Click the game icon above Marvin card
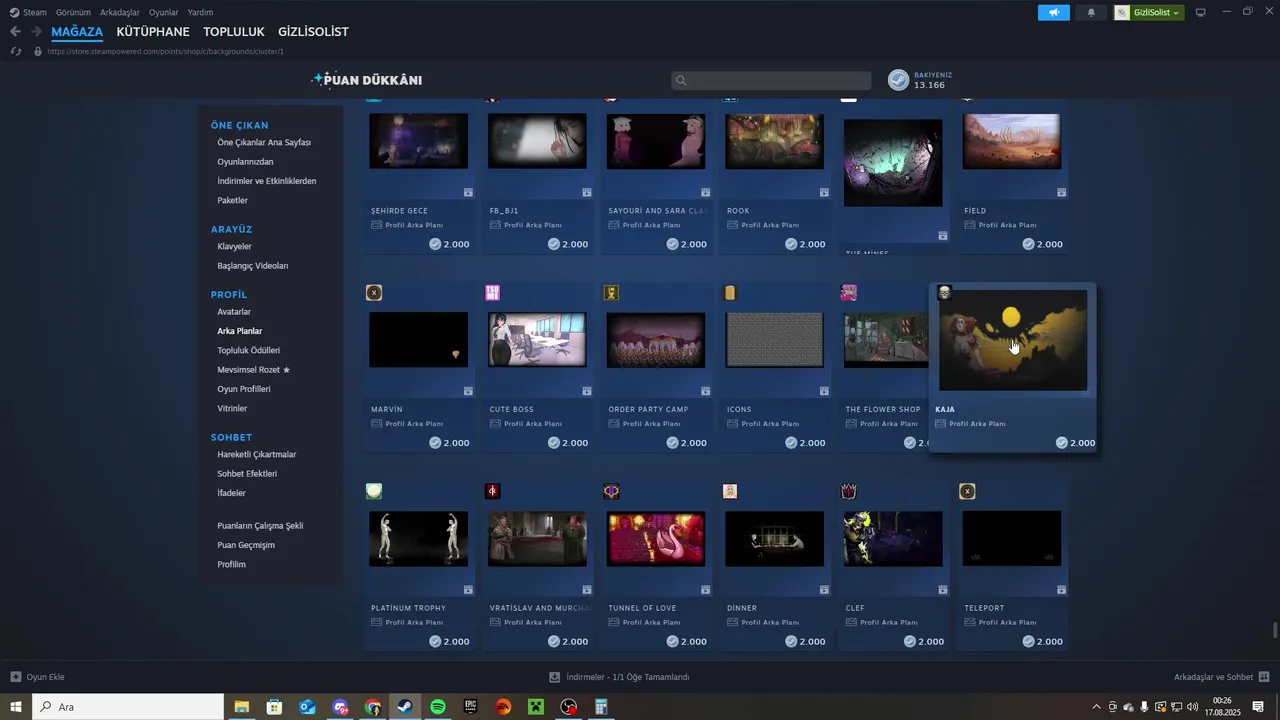1280x720 pixels. click(374, 293)
